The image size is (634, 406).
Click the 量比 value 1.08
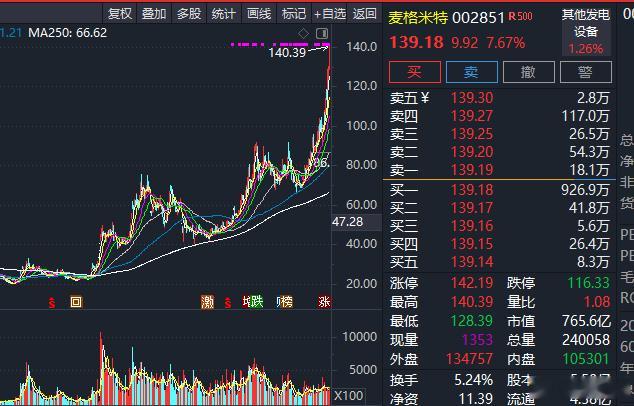tap(597, 302)
